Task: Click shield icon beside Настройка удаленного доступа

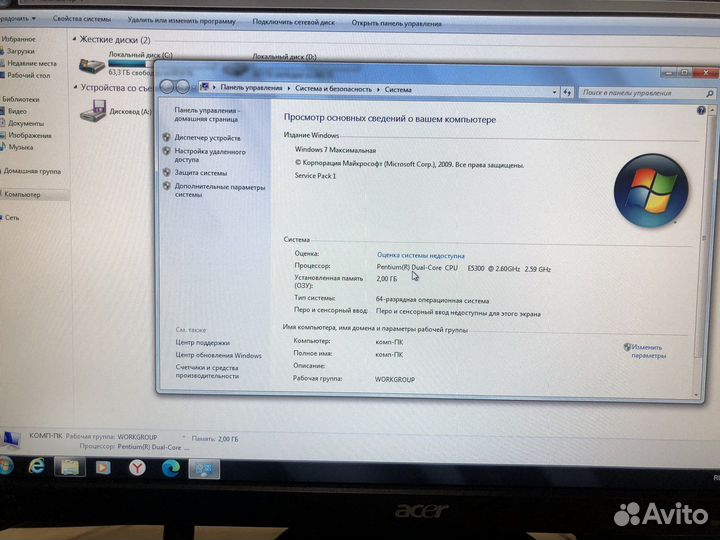Action: pos(167,151)
